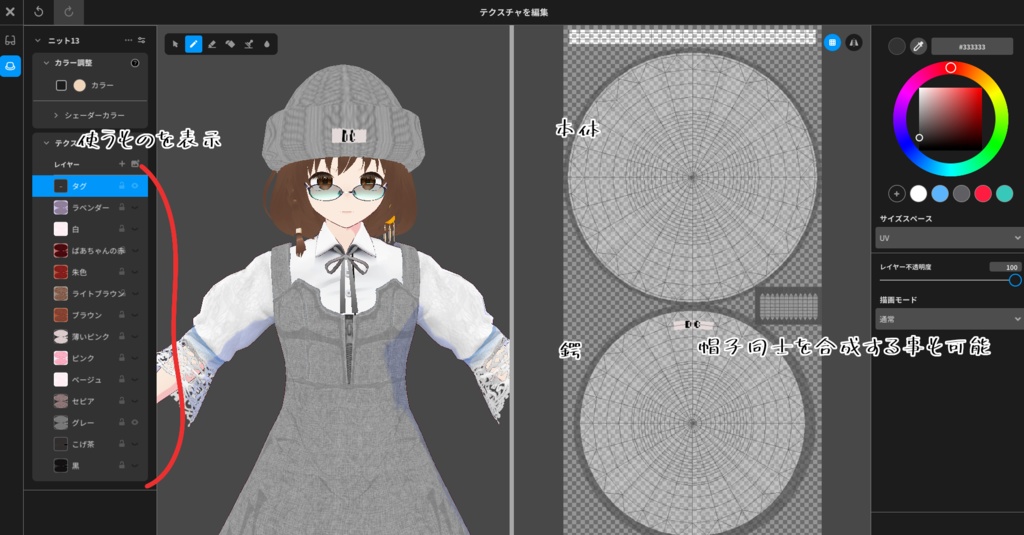
Task: Adjust the レイヤー不透明度 slider handle
Action: [1015, 280]
